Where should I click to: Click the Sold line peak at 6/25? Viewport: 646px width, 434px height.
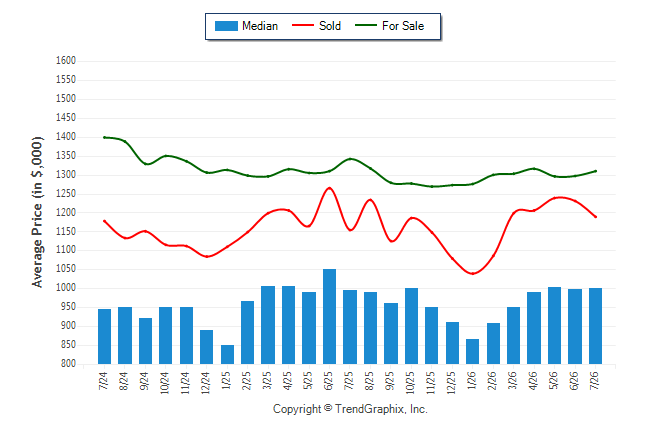pyautogui.click(x=329, y=188)
